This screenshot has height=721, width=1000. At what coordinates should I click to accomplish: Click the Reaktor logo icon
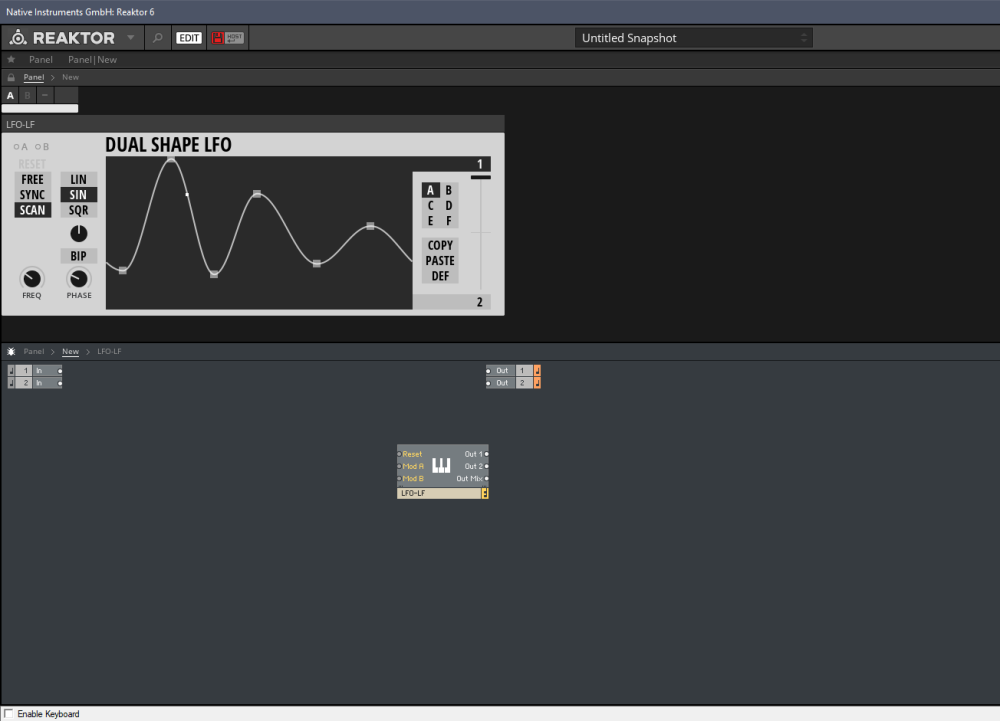click(18, 38)
